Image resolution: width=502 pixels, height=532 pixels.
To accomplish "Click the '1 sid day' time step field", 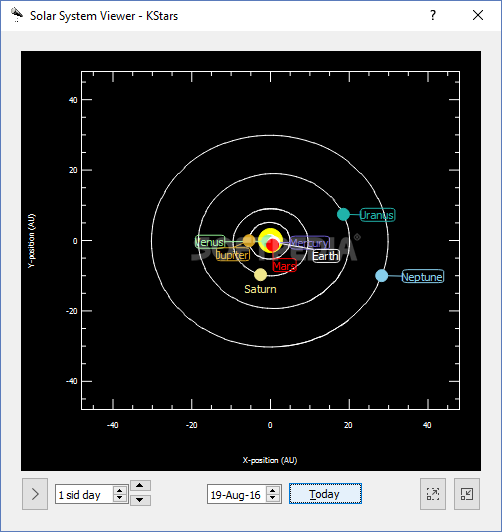I will pos(85,495).
